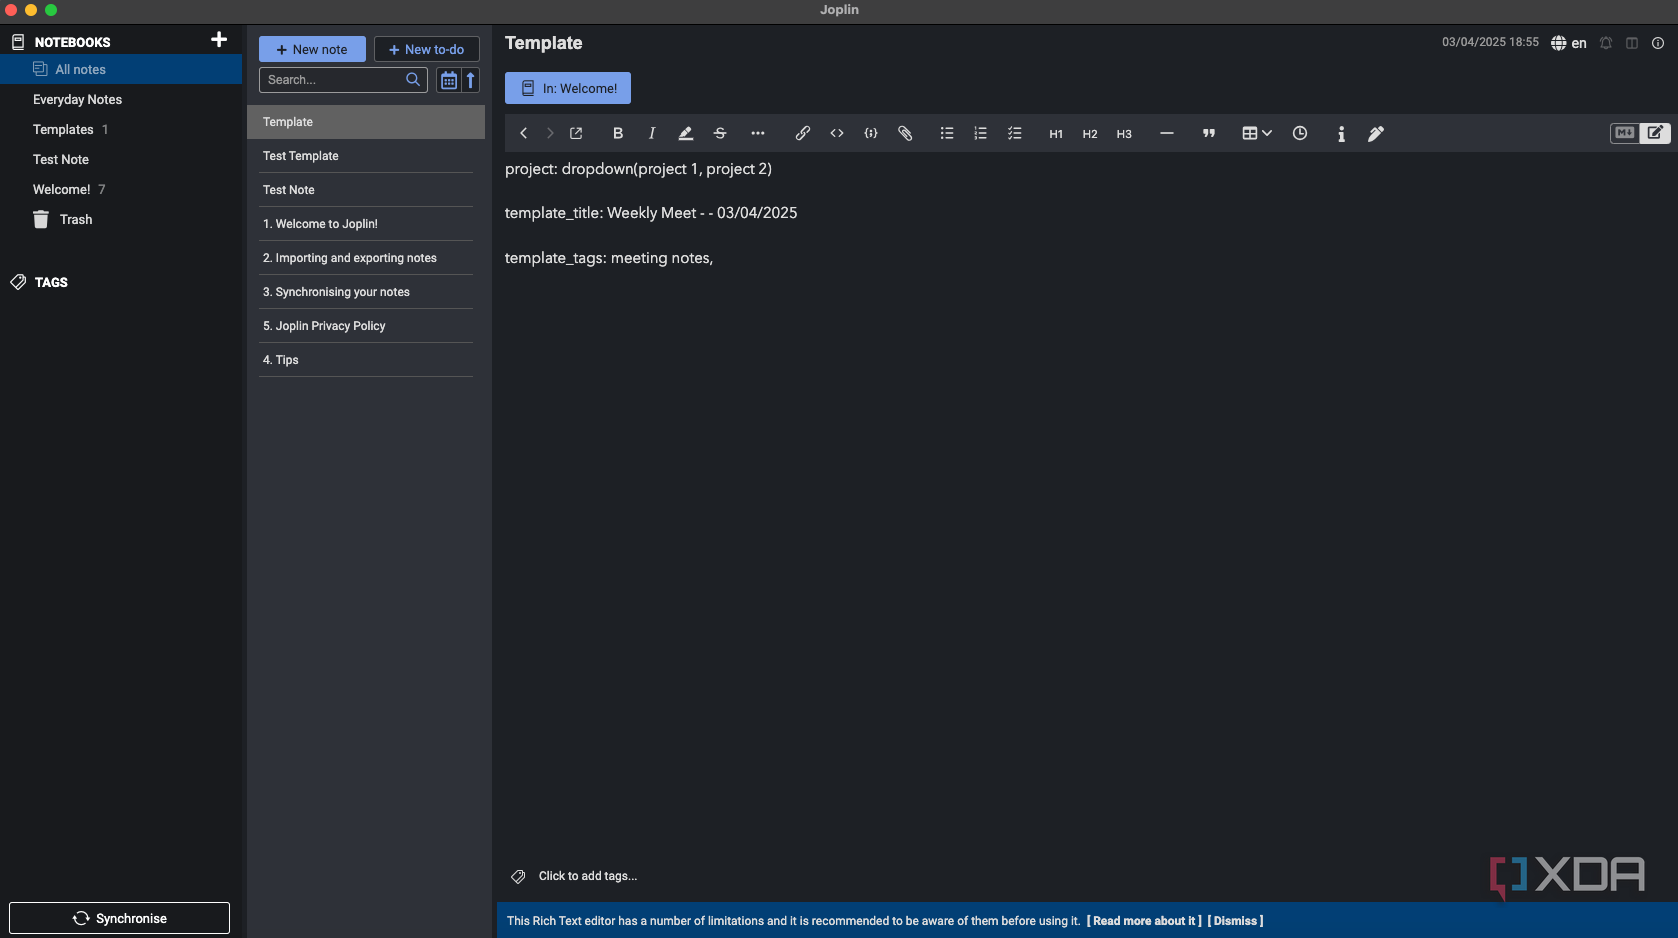
Task: Focus the note Search field
Action: pos(343,80)
